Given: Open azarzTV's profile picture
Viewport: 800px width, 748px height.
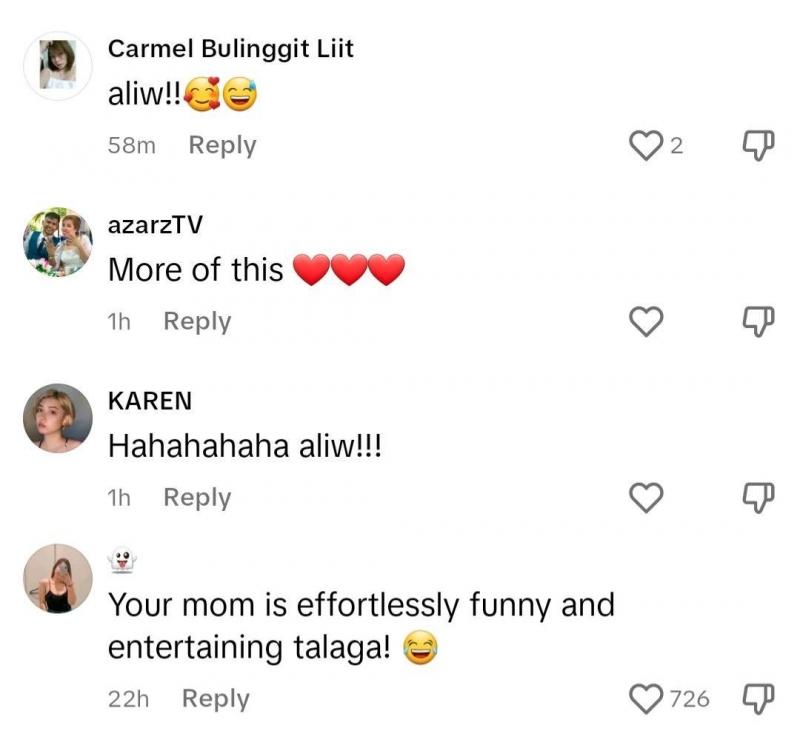Looking at the screenshot, I should (x=58, y=242).
